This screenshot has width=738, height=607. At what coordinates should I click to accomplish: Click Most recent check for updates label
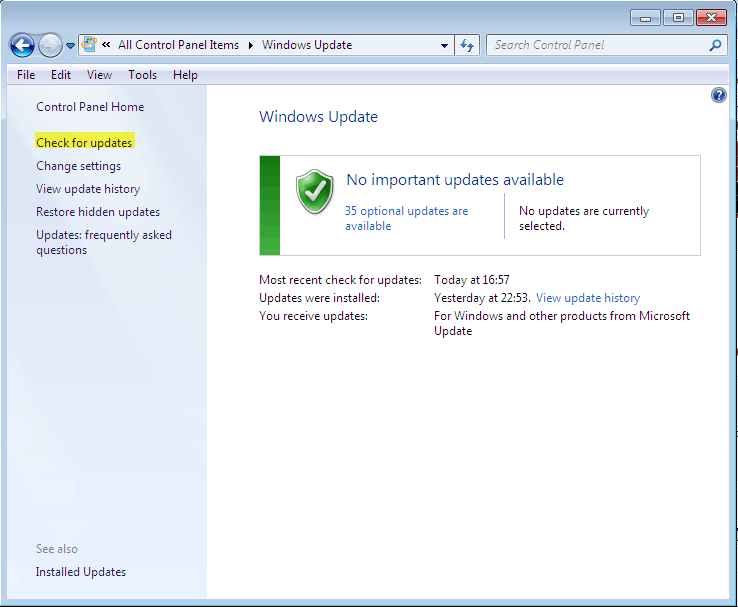point(340,280)
